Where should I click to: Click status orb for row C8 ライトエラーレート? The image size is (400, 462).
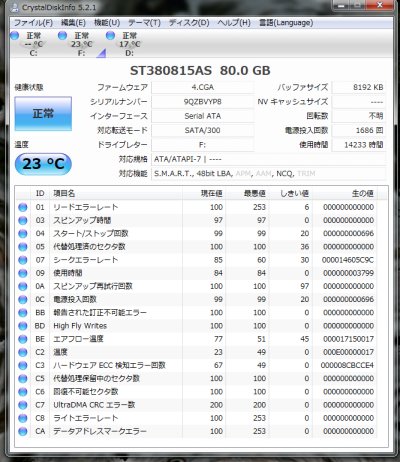click(23, 418)
